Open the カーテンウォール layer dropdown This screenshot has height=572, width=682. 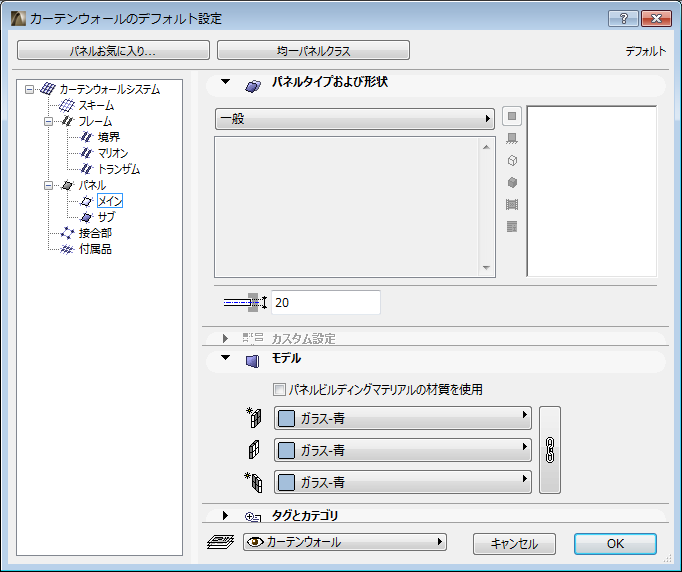[x=345, y=542]
